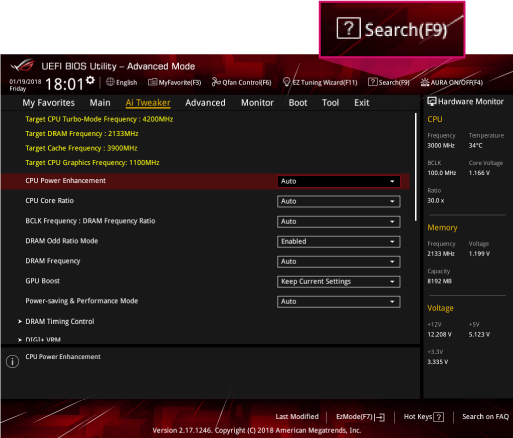Click the Search(F9) question mark icon
The height and width of the screenshot is (438, 513).
pos(373,82)
